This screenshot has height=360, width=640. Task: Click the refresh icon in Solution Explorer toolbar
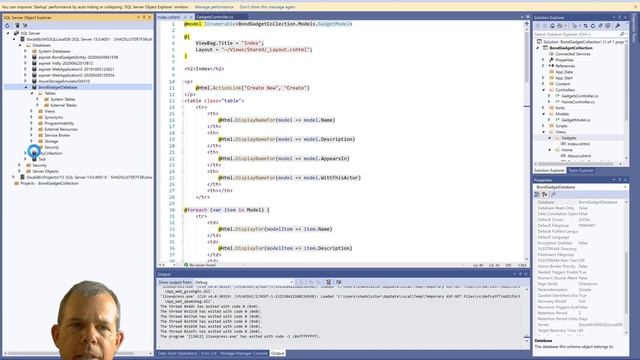pos(593,26)
